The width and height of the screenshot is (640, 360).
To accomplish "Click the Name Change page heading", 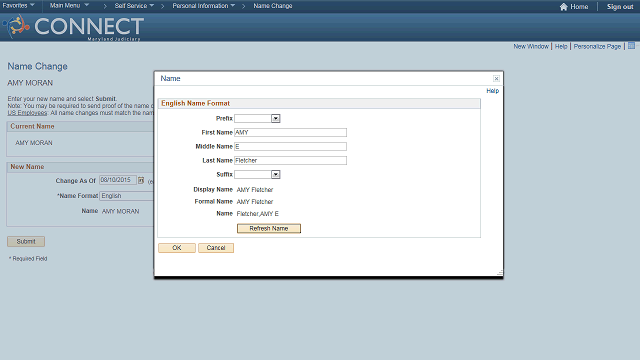I will pos(38,66).
